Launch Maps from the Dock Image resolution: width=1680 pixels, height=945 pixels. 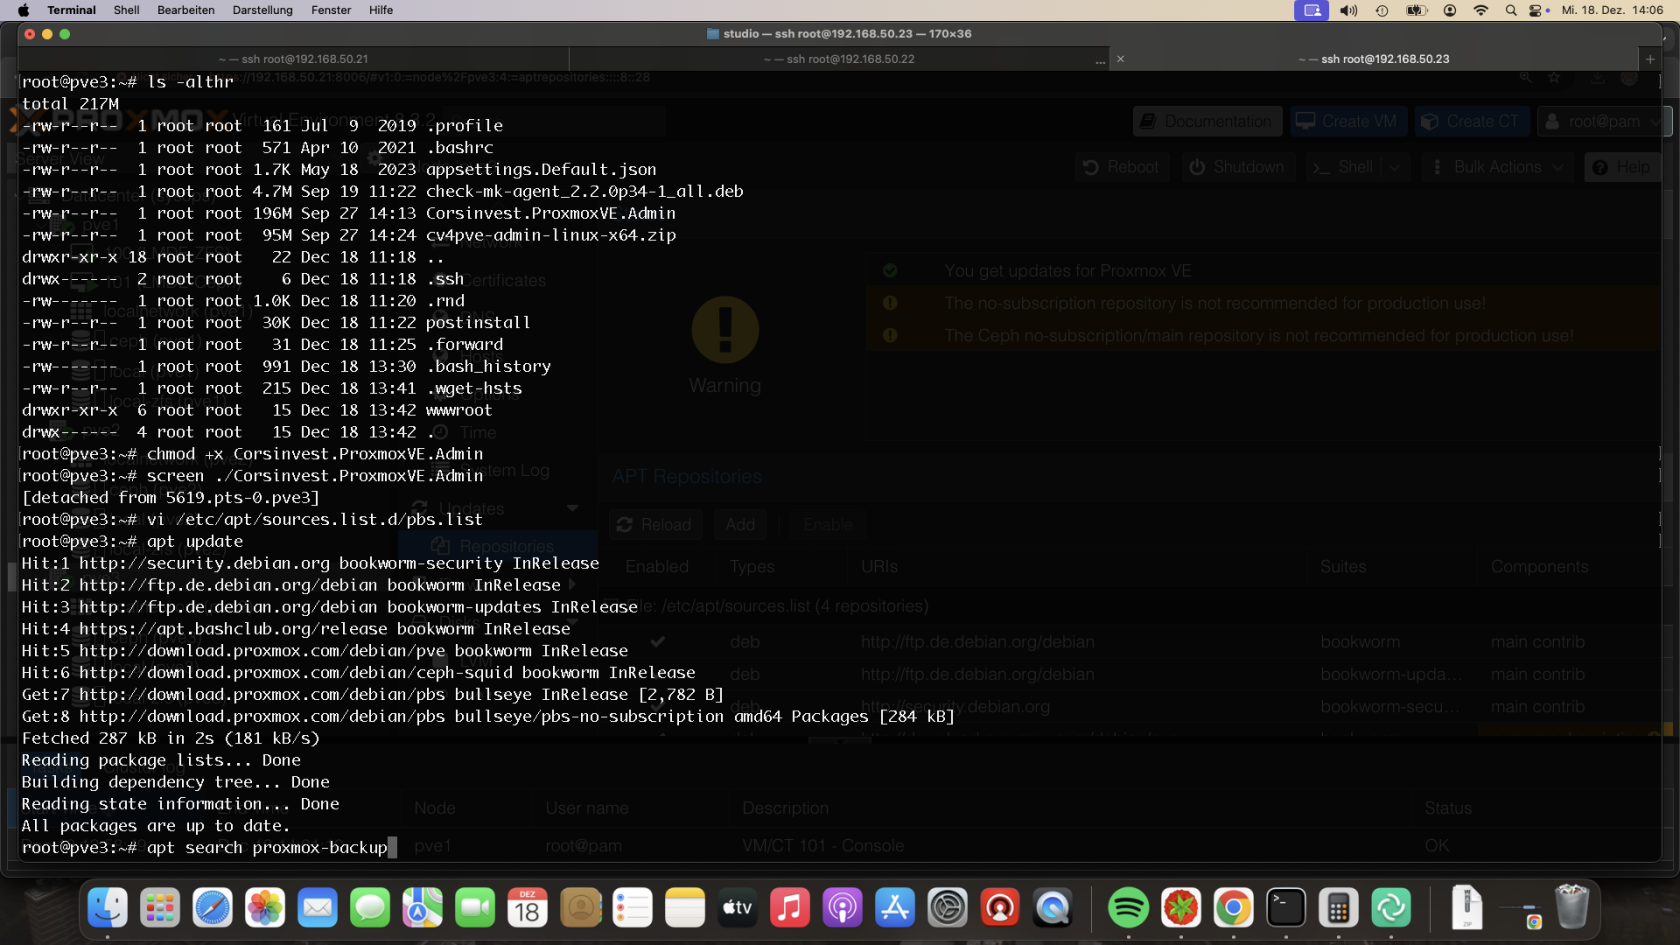(x=422, y=908)
